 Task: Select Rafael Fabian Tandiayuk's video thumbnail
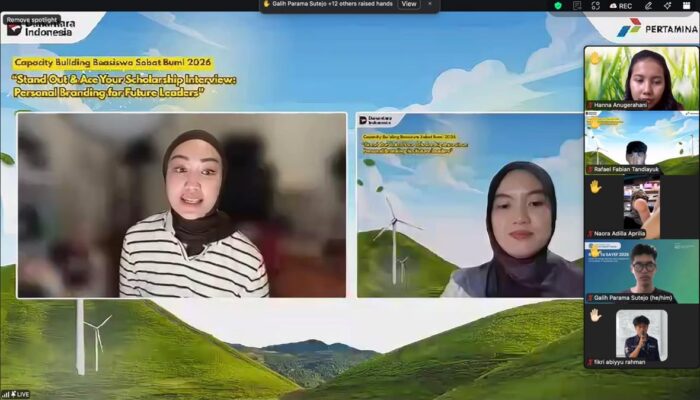point(642,142)
